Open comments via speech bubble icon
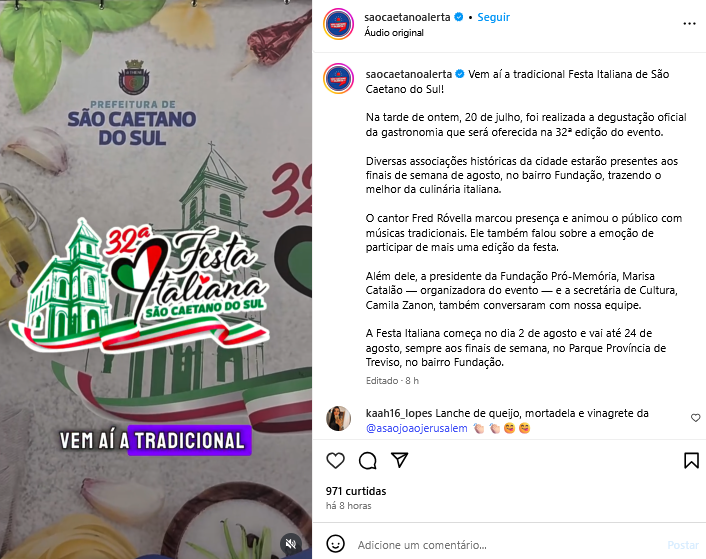706x559 pixels. coord(368,460)
